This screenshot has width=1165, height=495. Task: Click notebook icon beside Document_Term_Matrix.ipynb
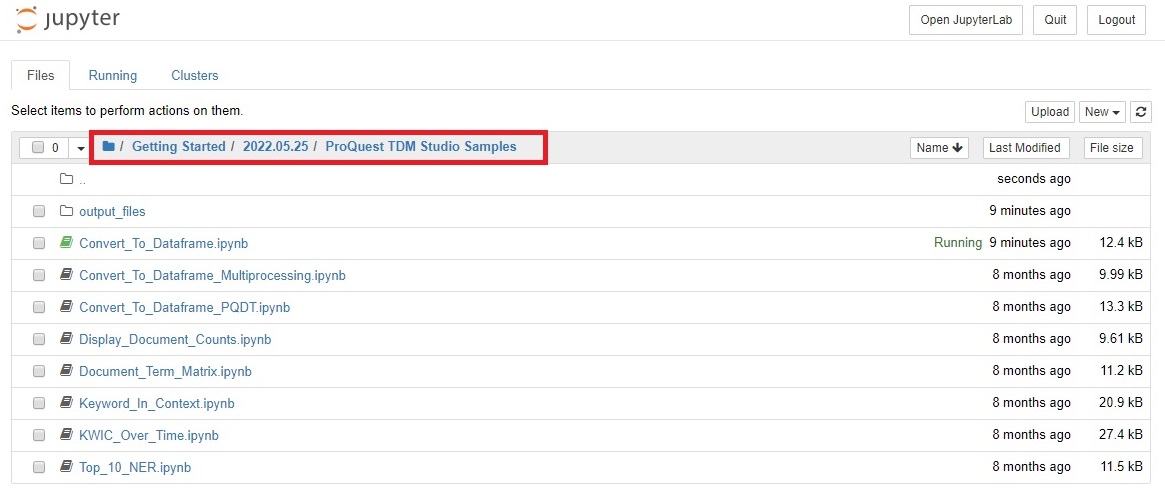tap(67, 371)
